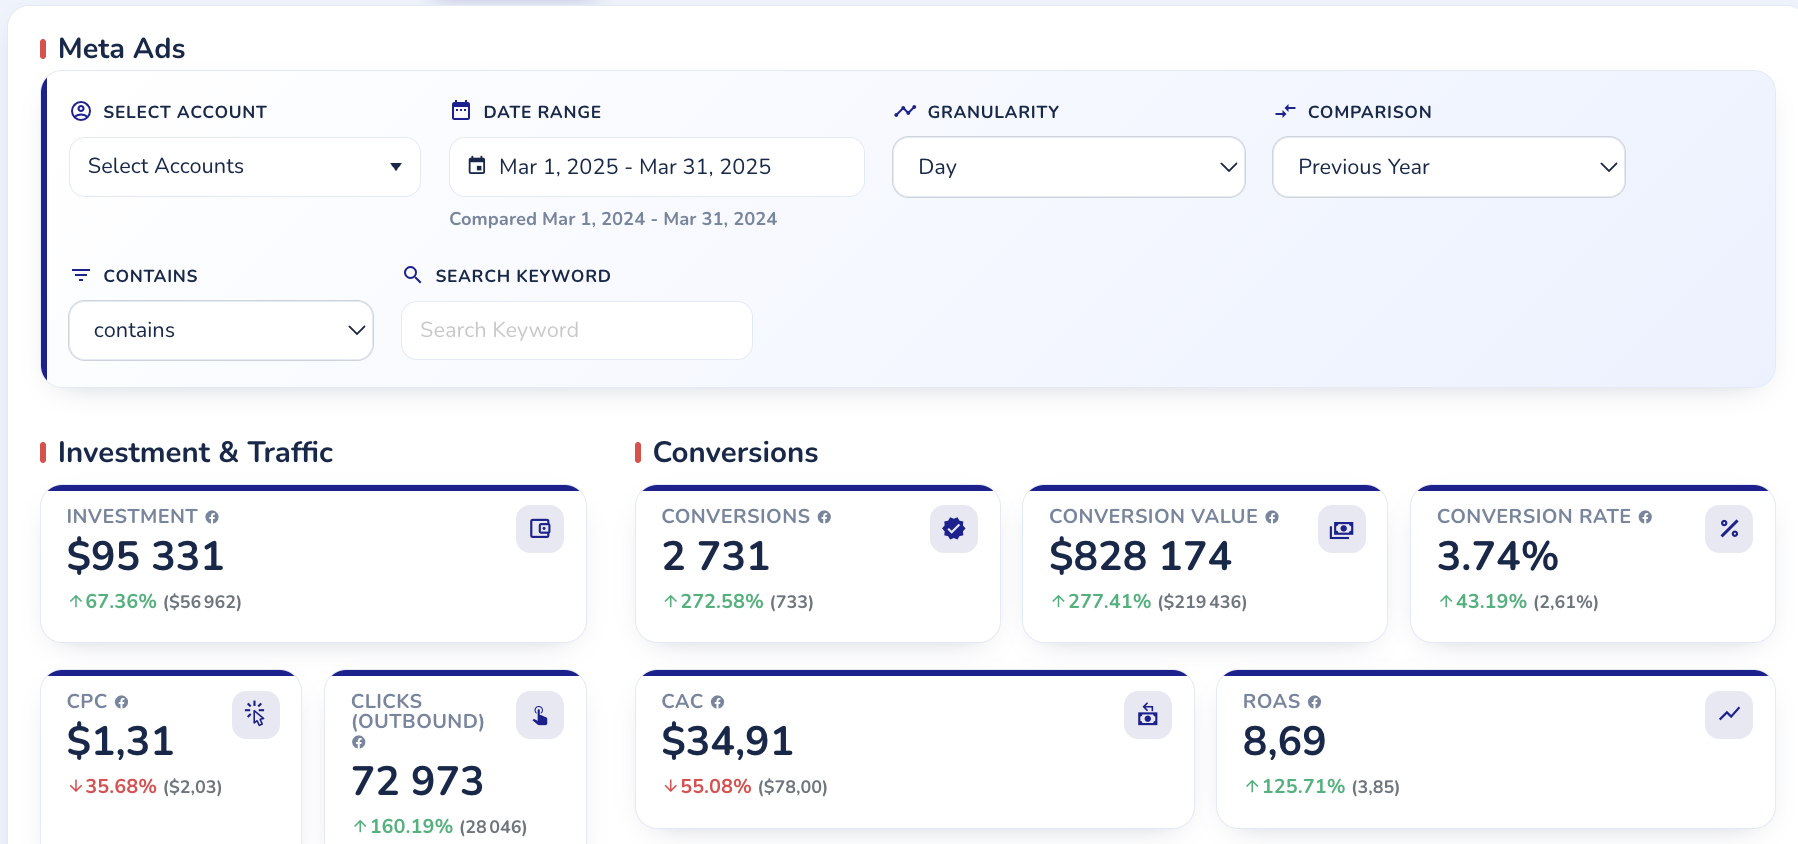Click the Investment value $95 331
The image size is (1798, 844).
point(146,556)
